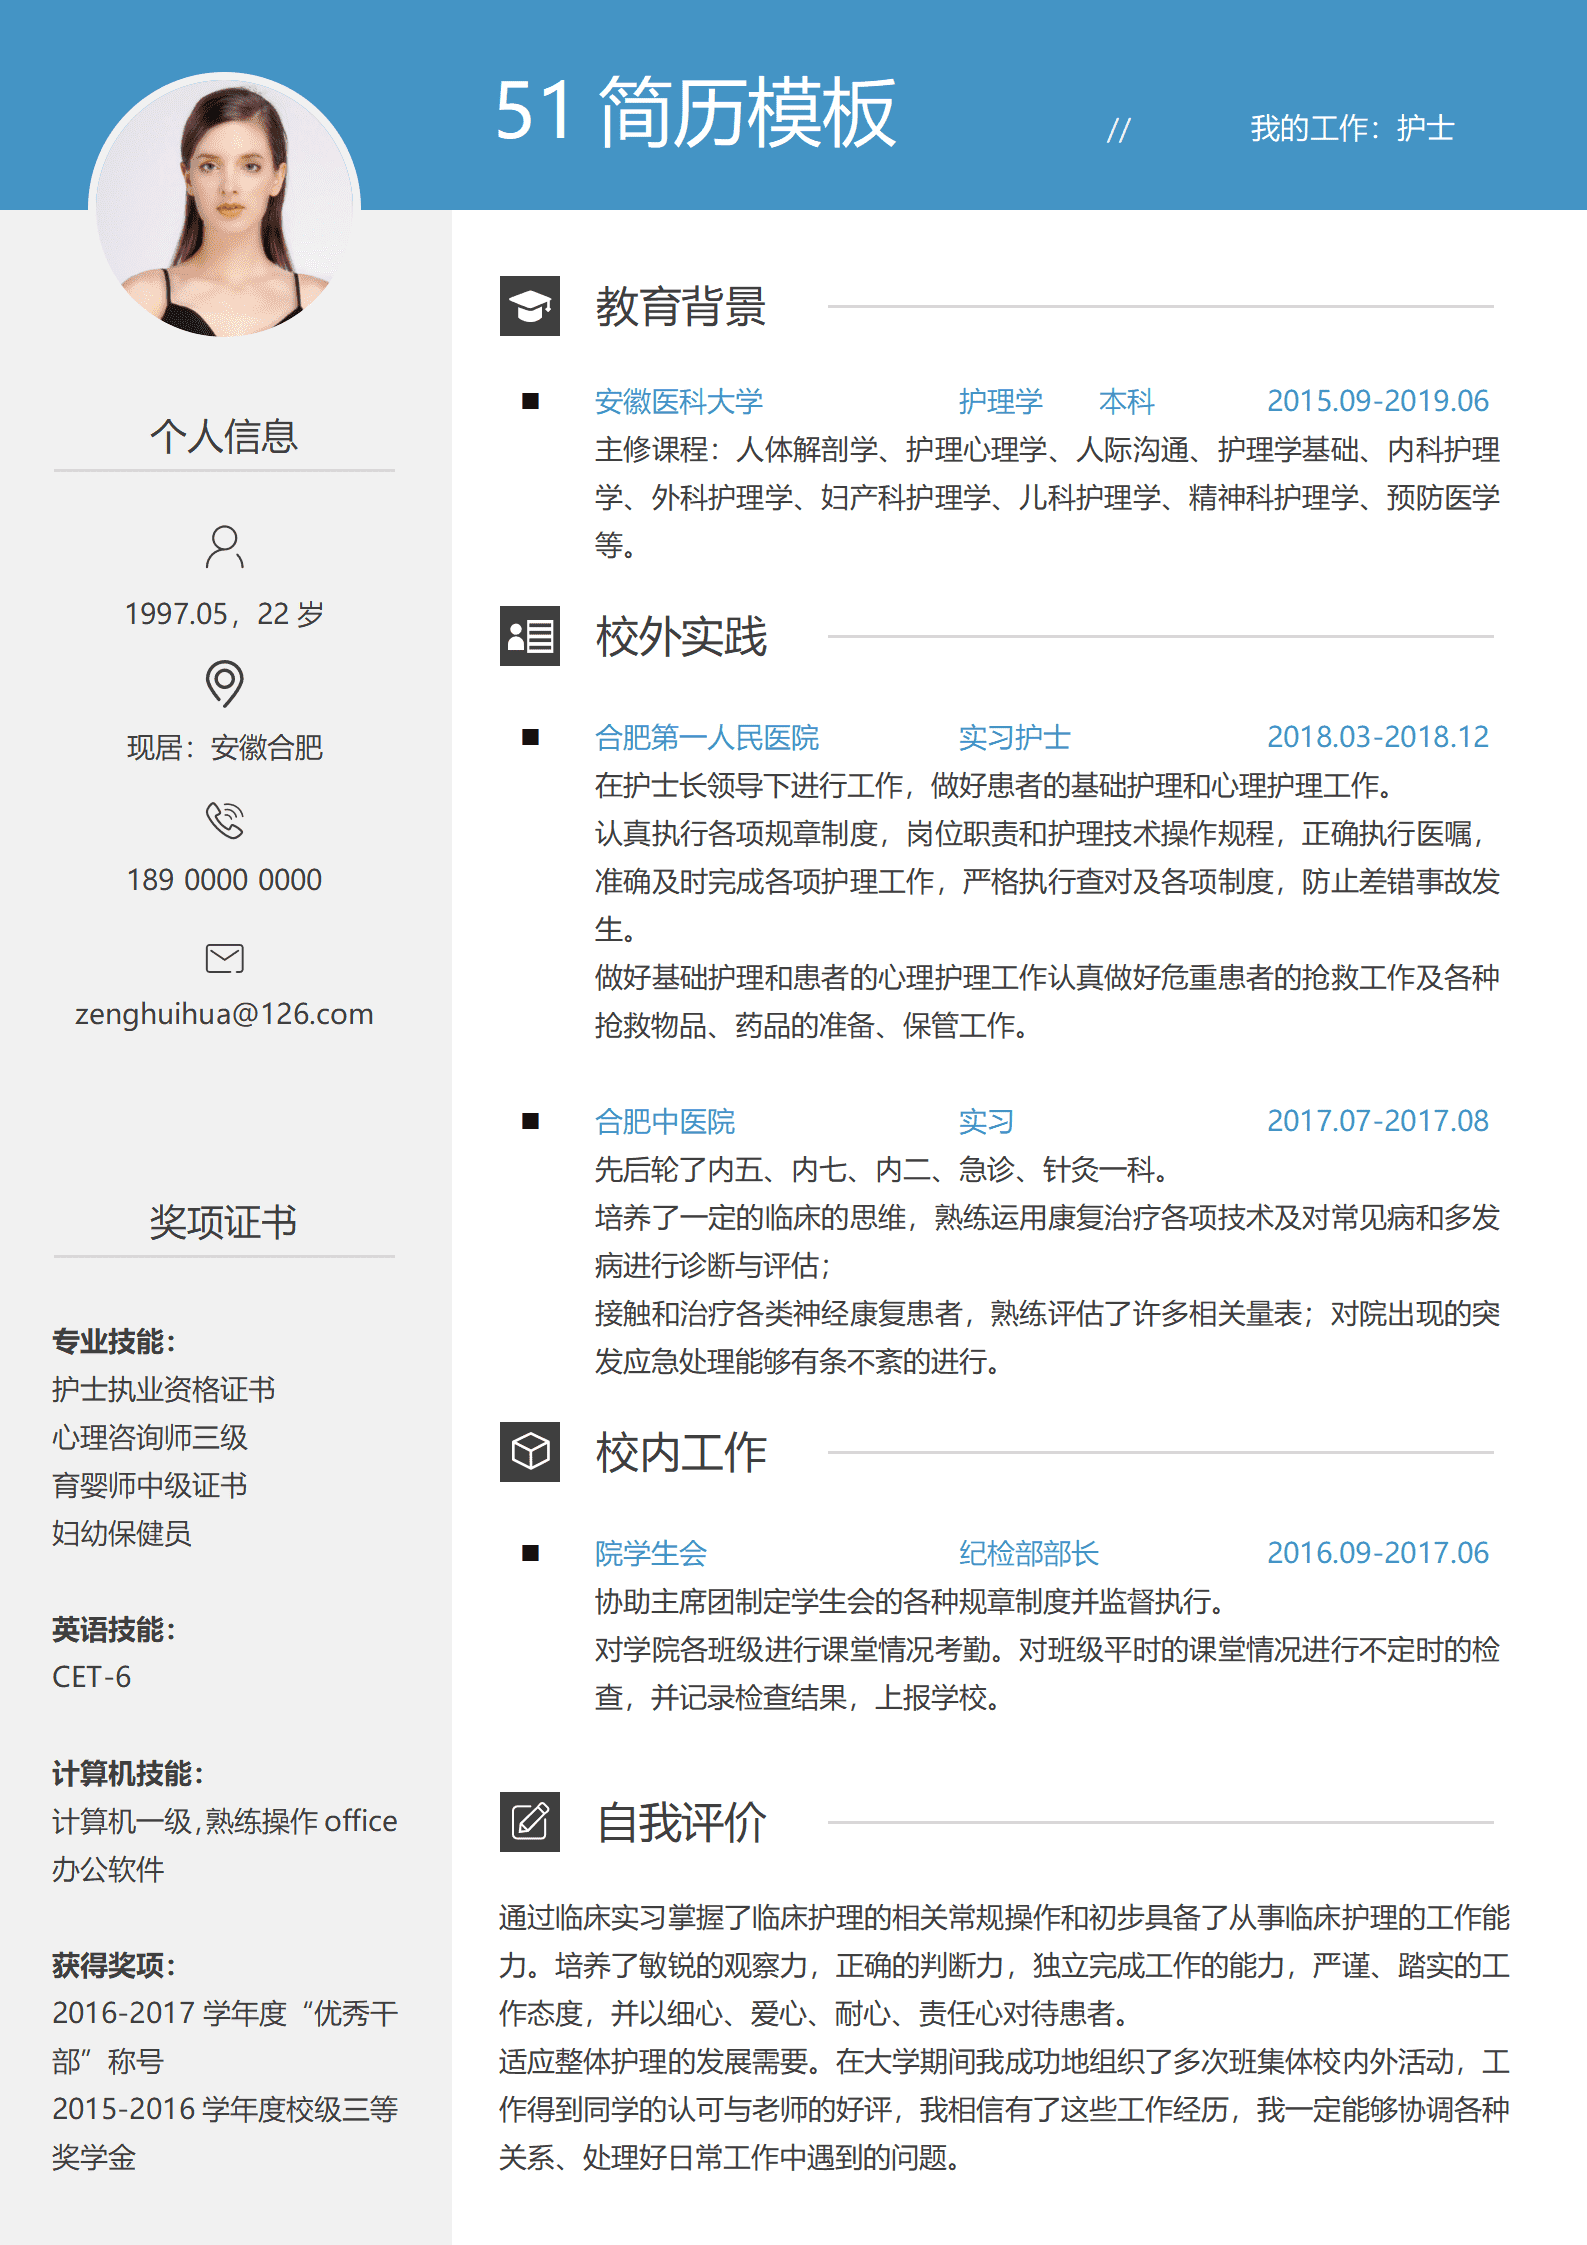Click the 教育背景 section heading
Image resolution: width=1587 pixels, height=2245 pixels.
[681, 306]
